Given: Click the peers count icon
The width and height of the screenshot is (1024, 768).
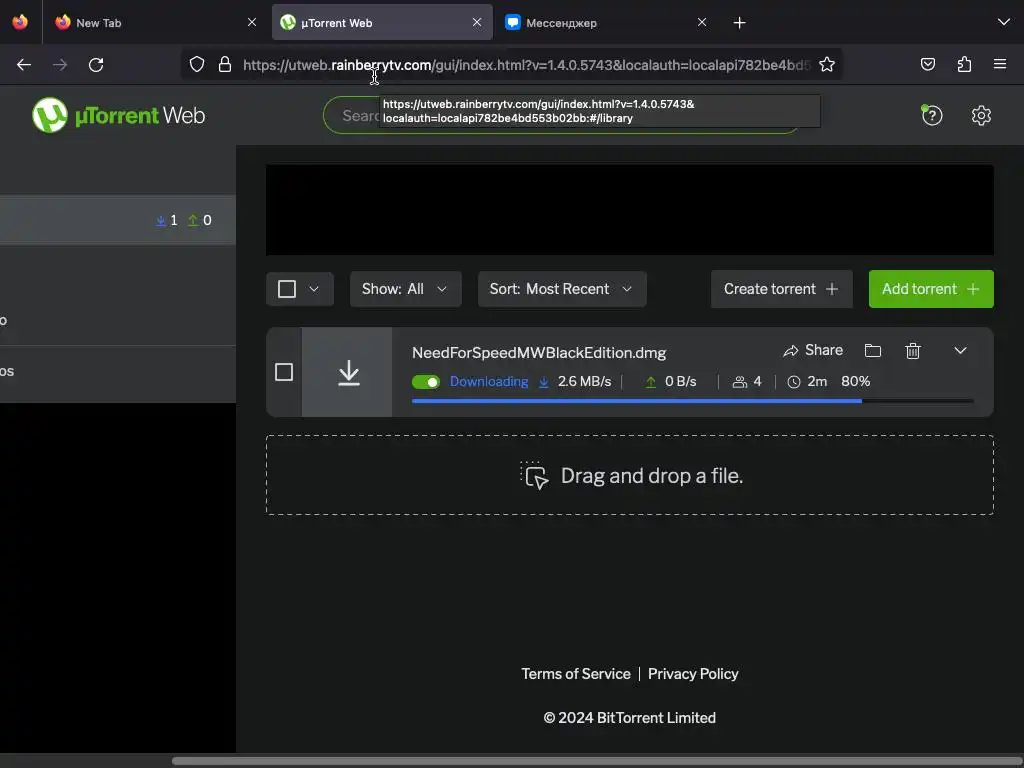Looking at the screenshot, I should pos(739,382).
